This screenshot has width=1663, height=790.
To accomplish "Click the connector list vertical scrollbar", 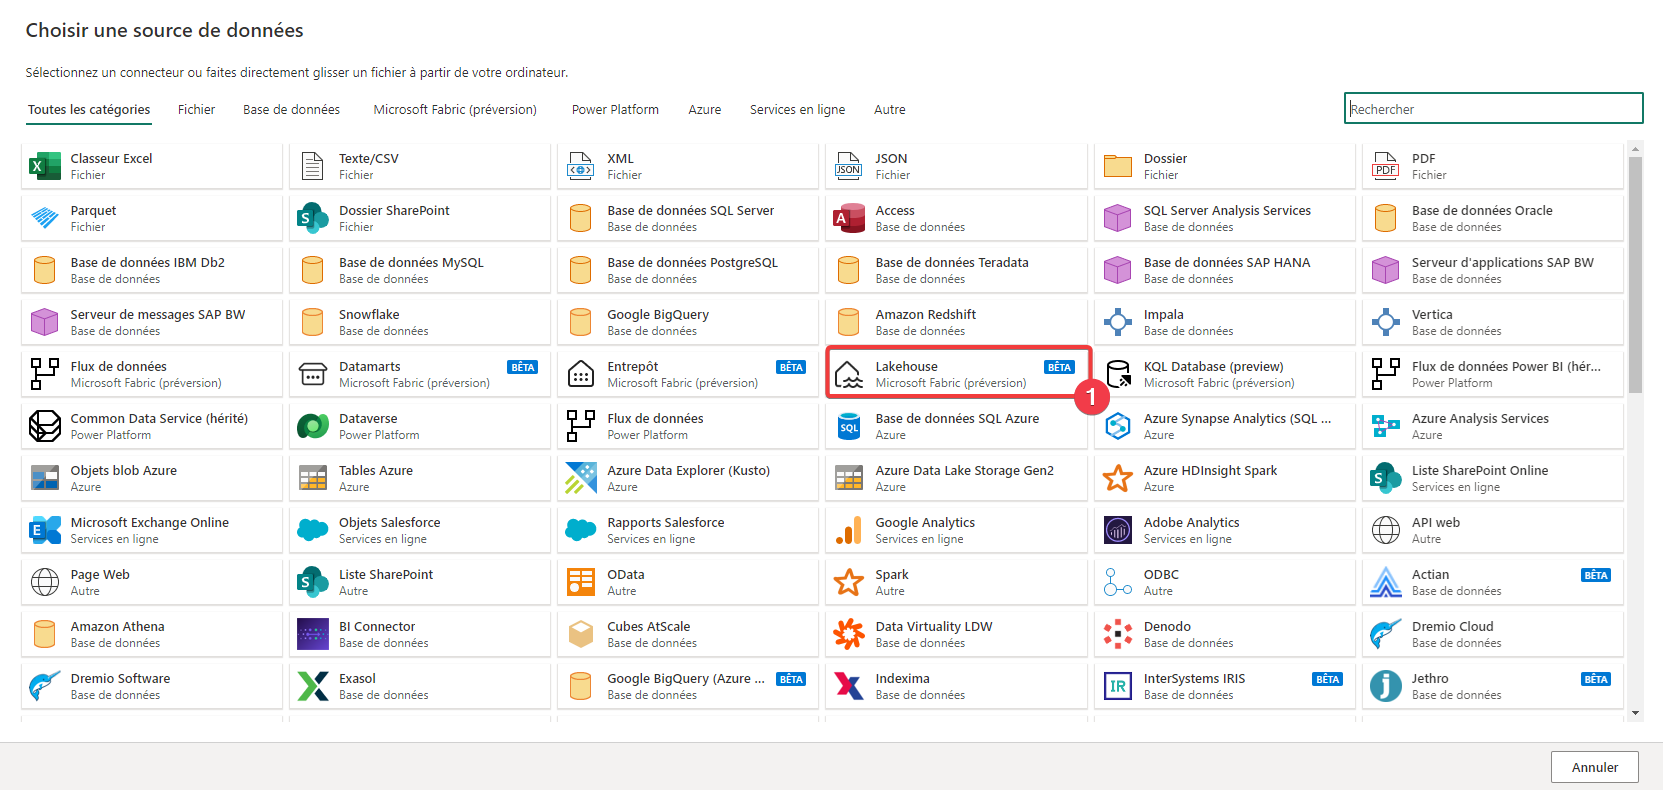I will coord(1636,275).
